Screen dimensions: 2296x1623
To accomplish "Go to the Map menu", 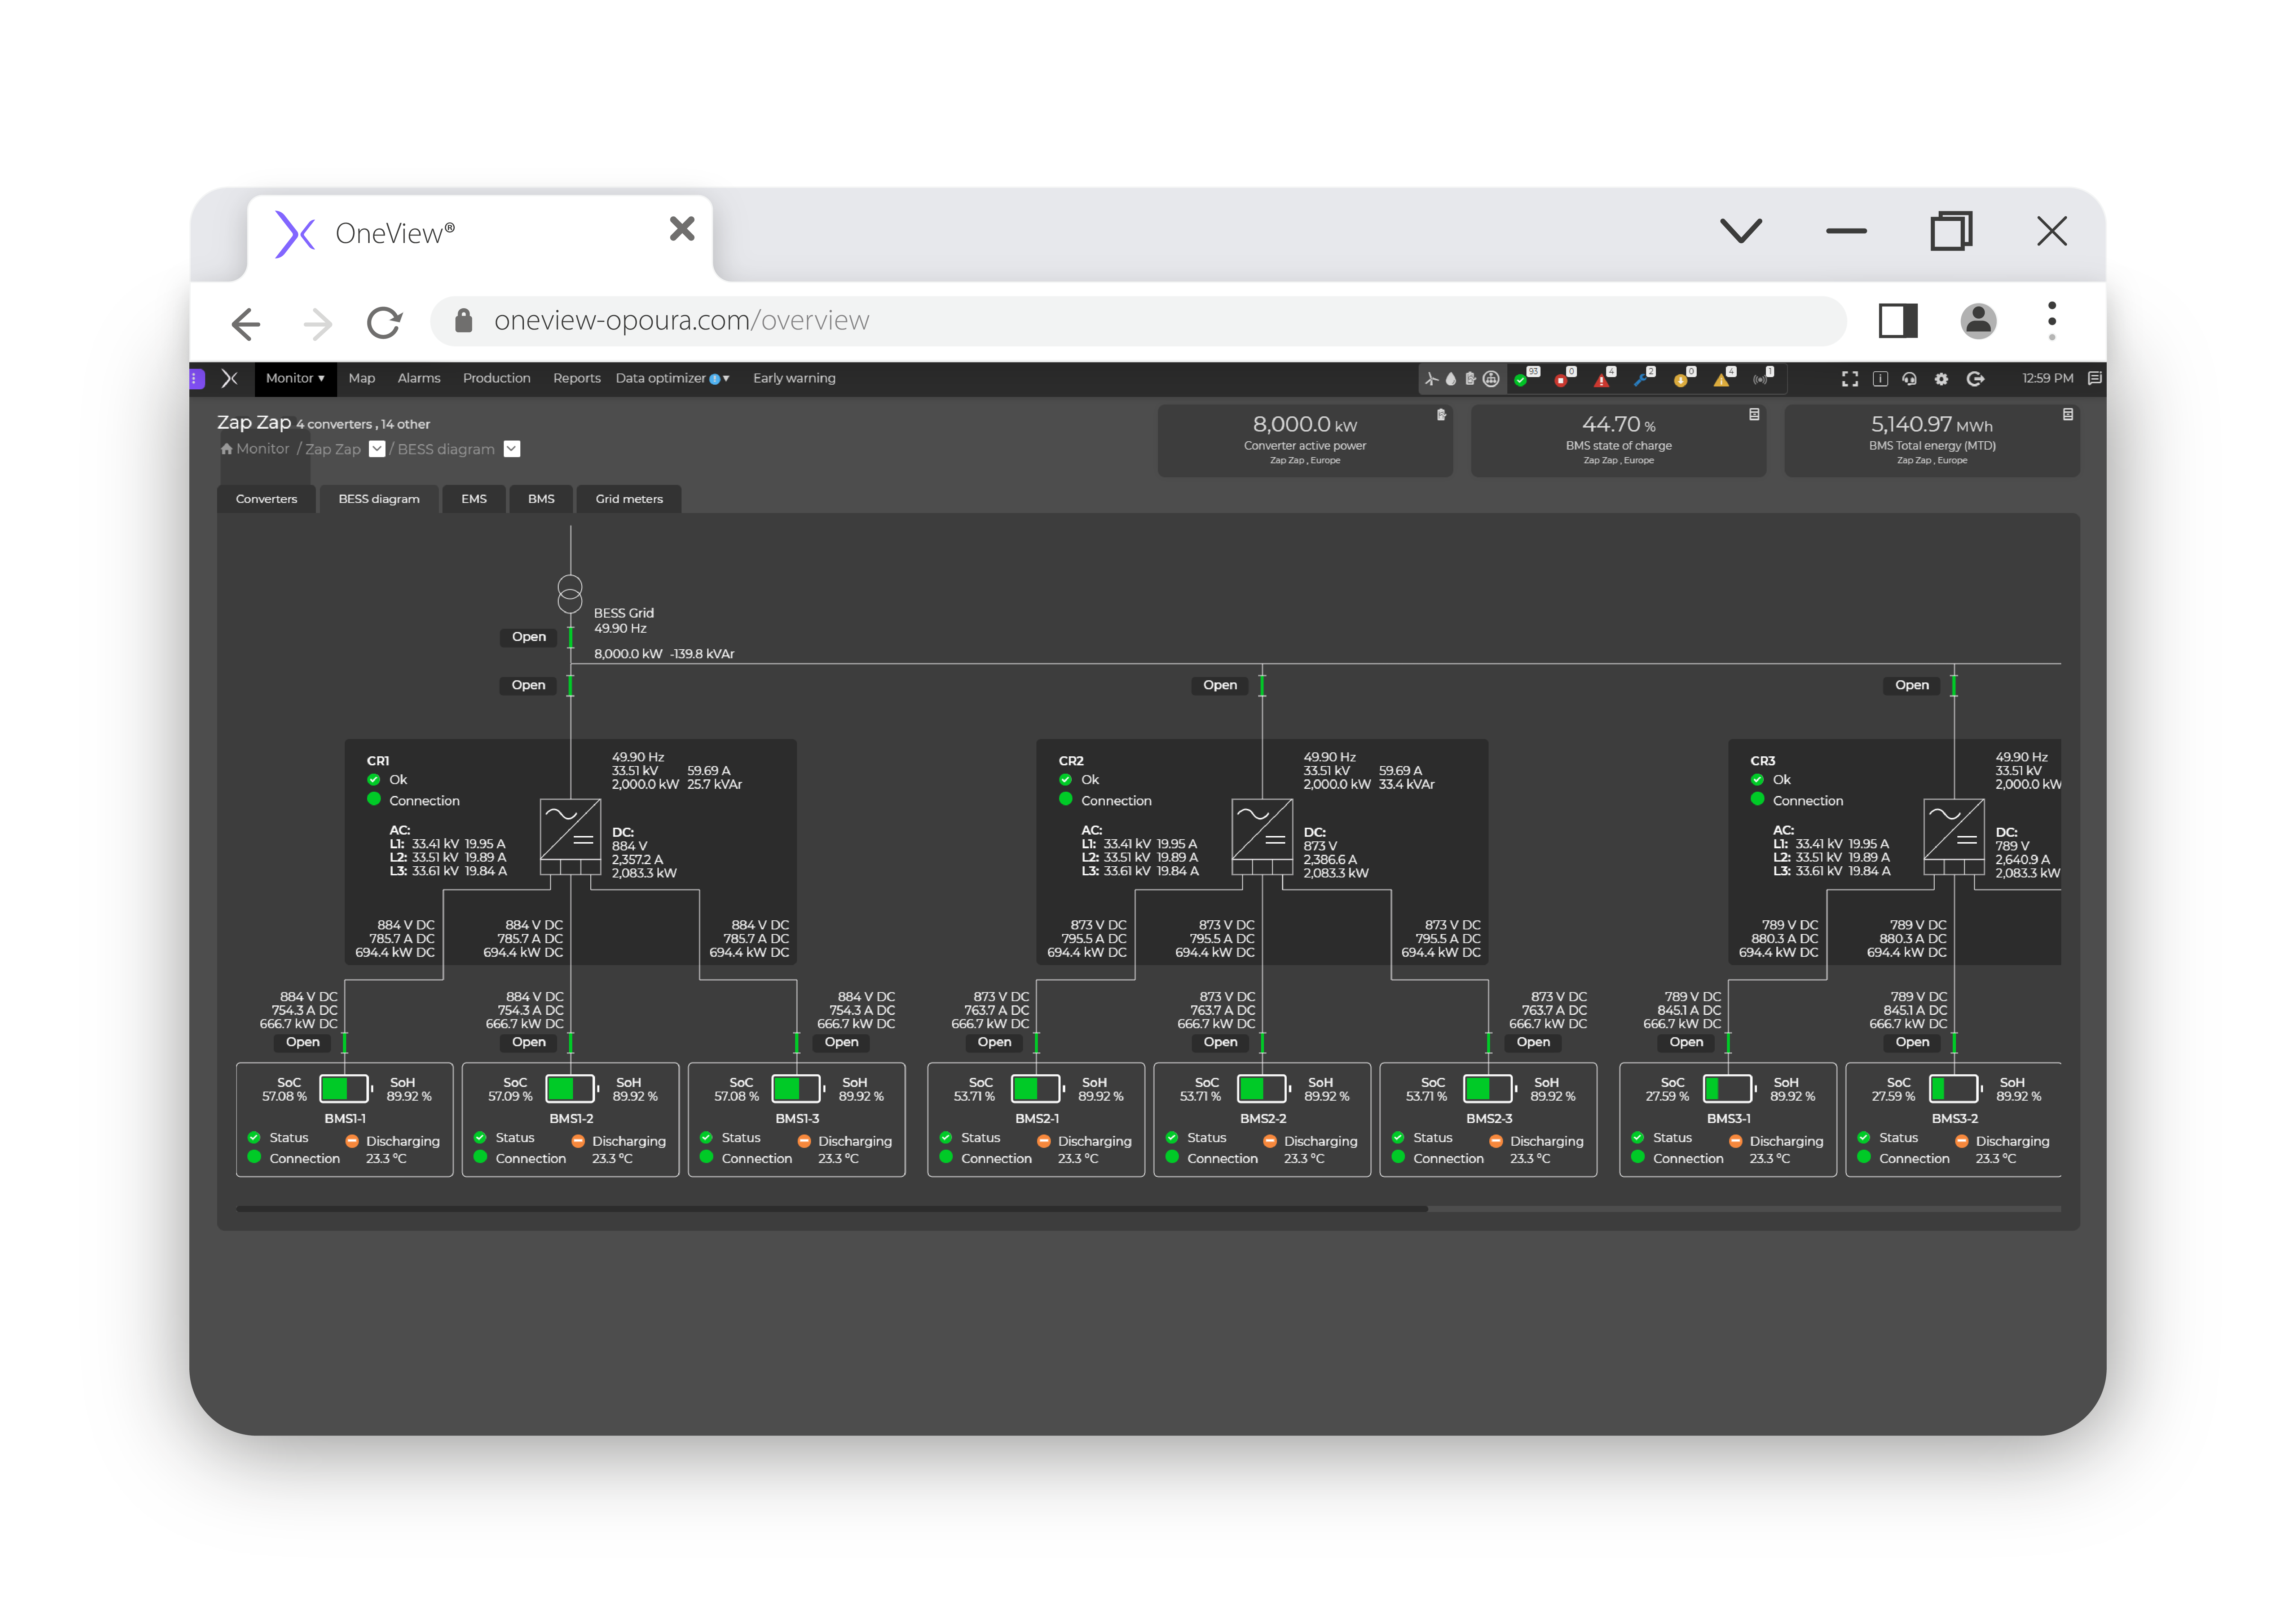I will point(362,378).
